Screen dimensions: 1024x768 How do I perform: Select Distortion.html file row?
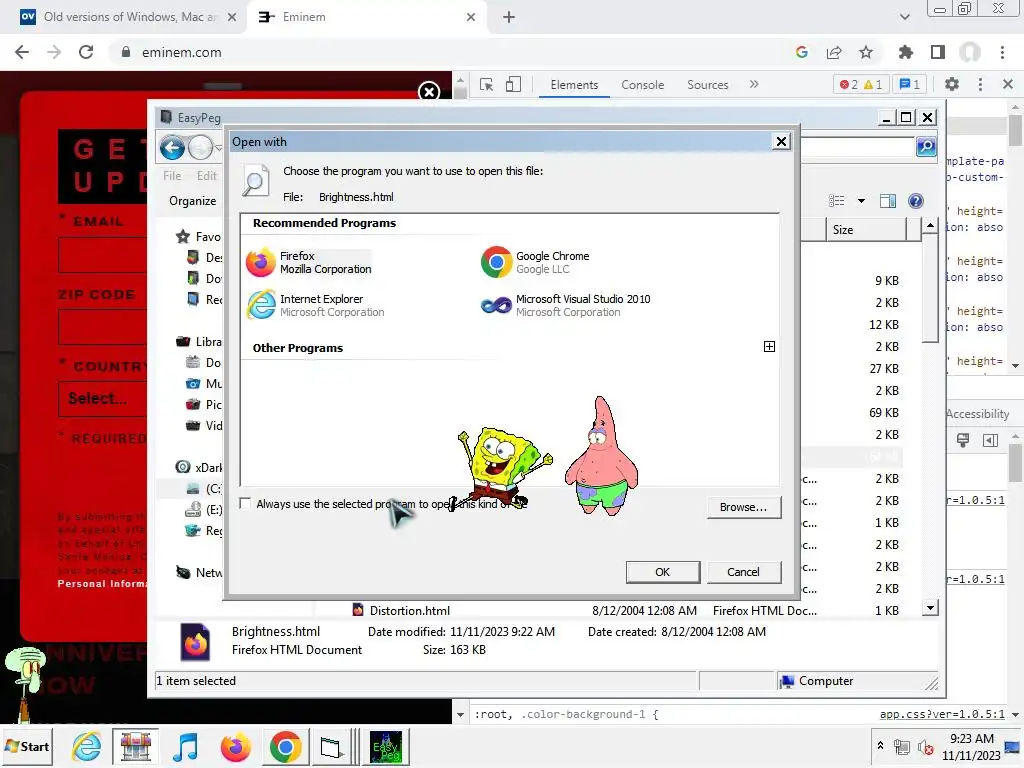[584, 611]
